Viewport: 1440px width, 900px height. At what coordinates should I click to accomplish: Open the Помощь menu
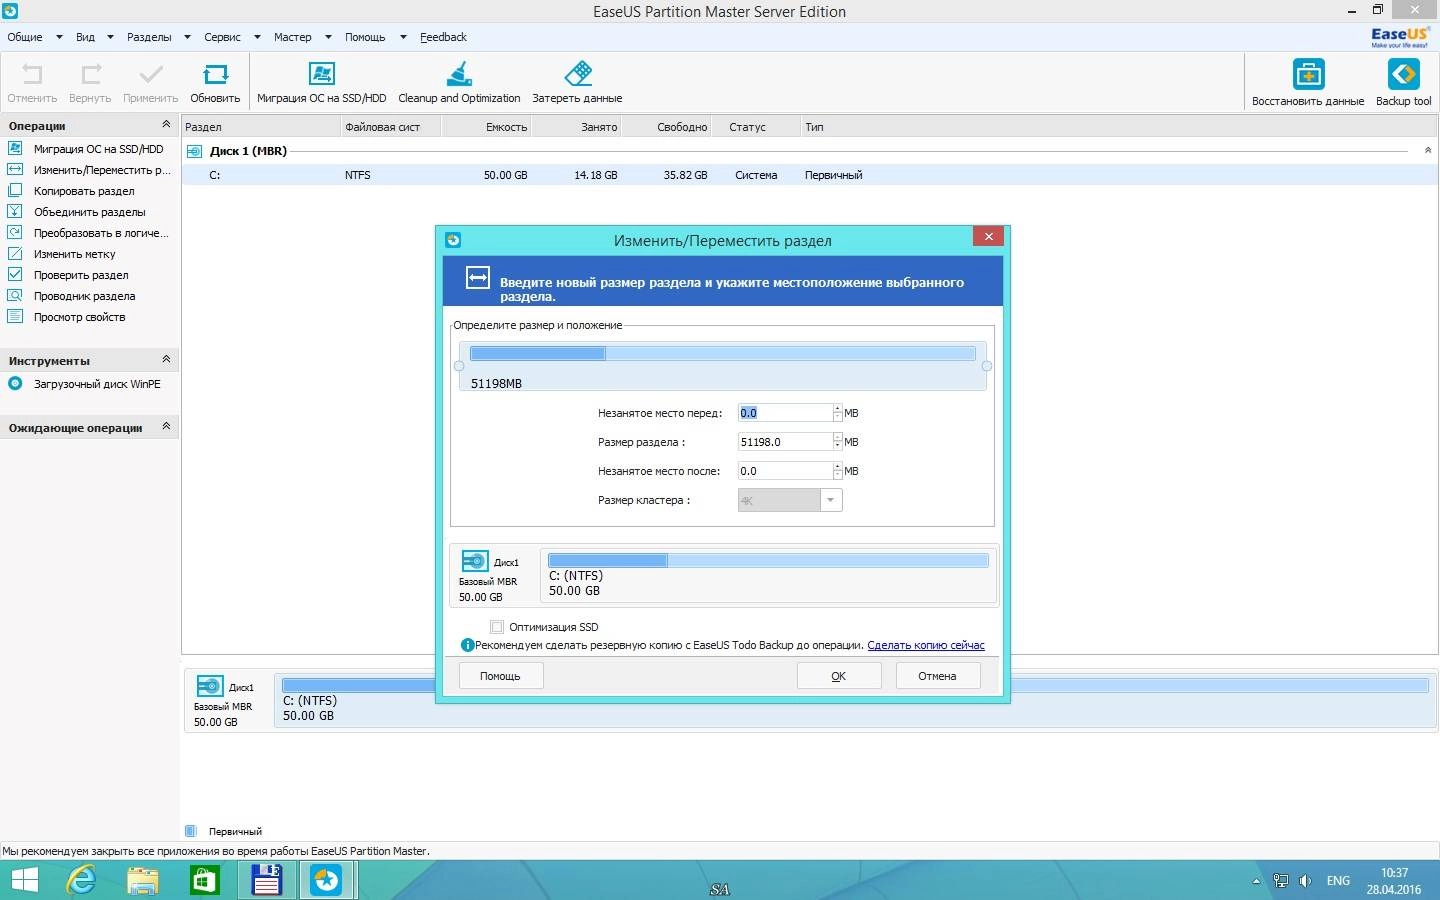(365, 37)
